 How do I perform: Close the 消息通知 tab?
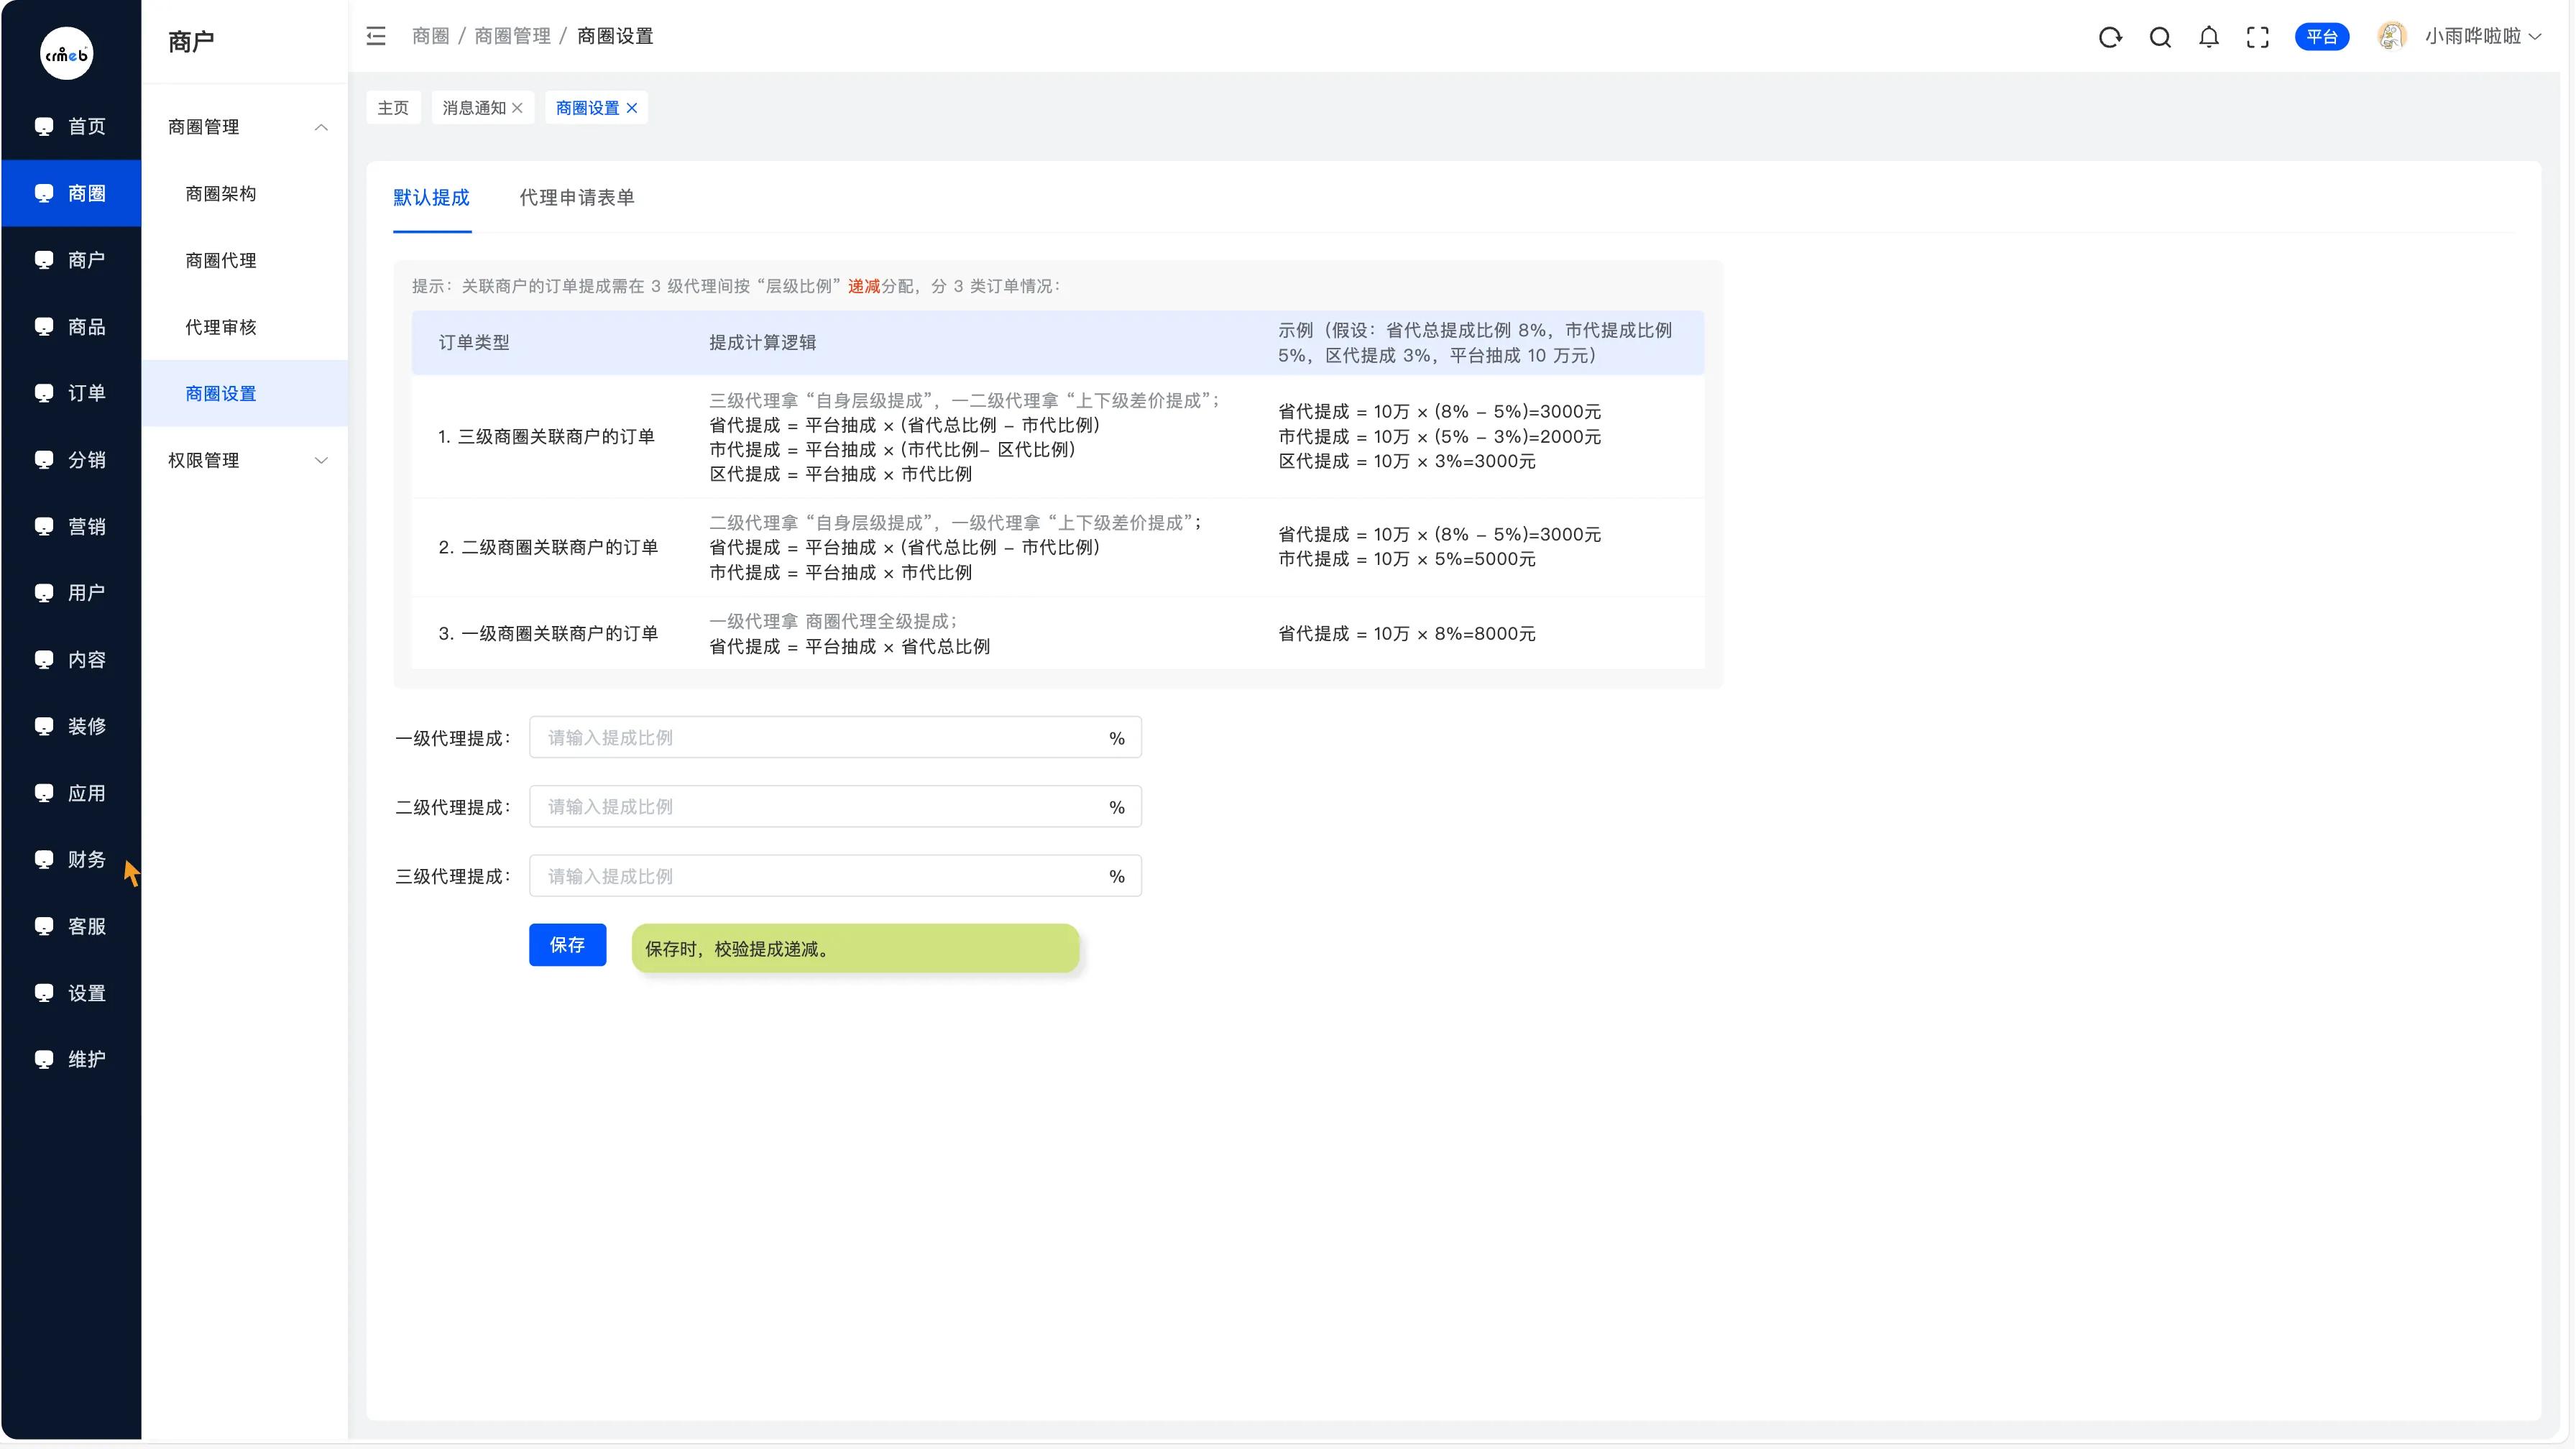point(517,108)
